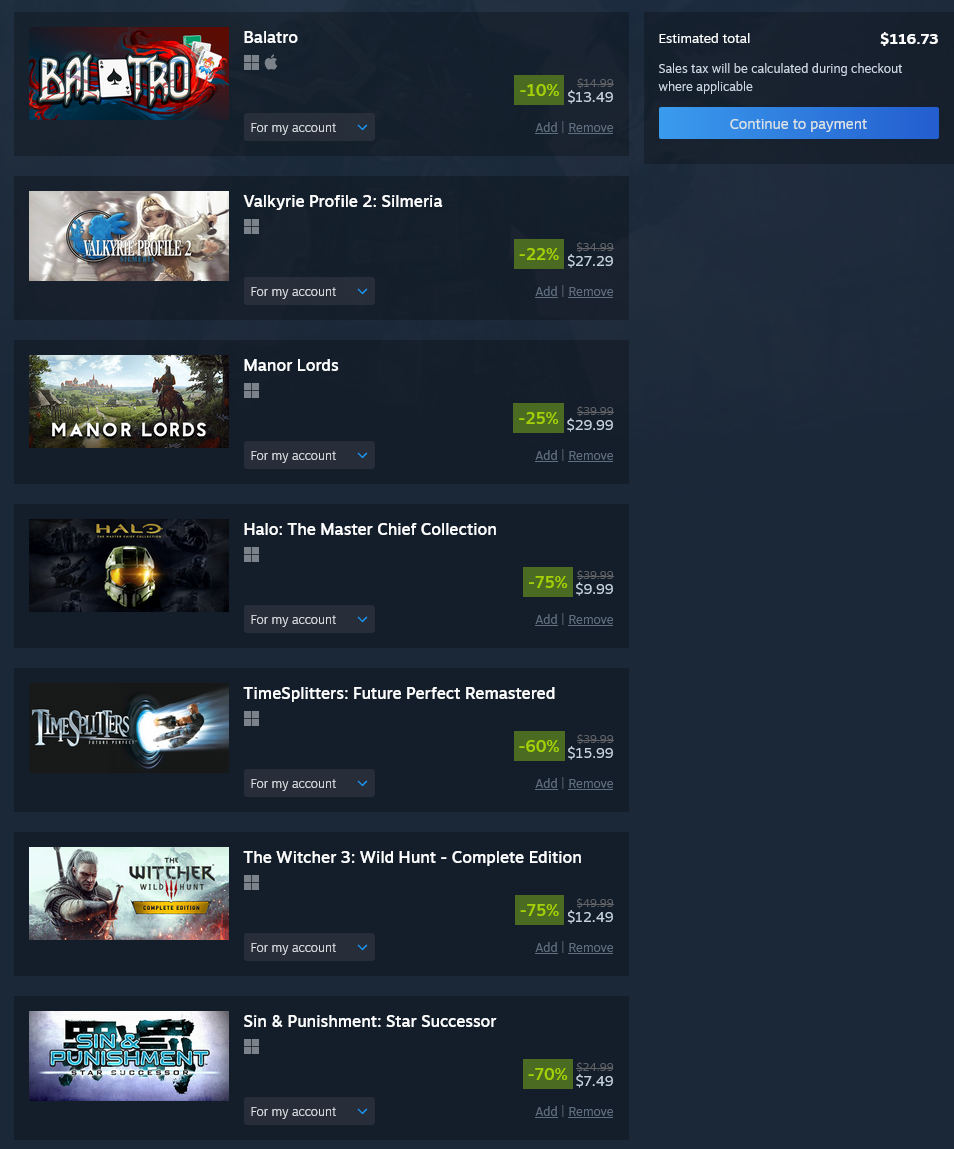Click the Windows platform icon under Balatro
The width and height of the screenshot is (954, 1149).
click(251, 63)
